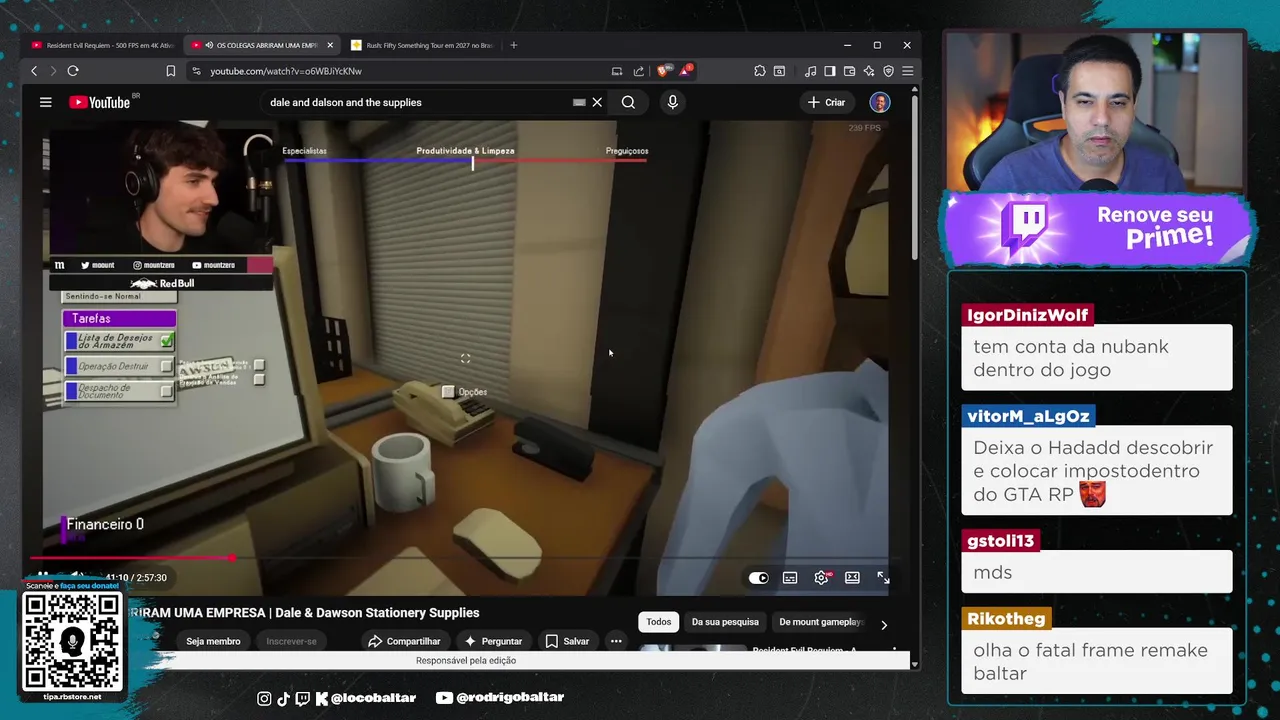Open the music note playlist icon
This screenshot has height=720, width=1280.
[x=810, y=71]
